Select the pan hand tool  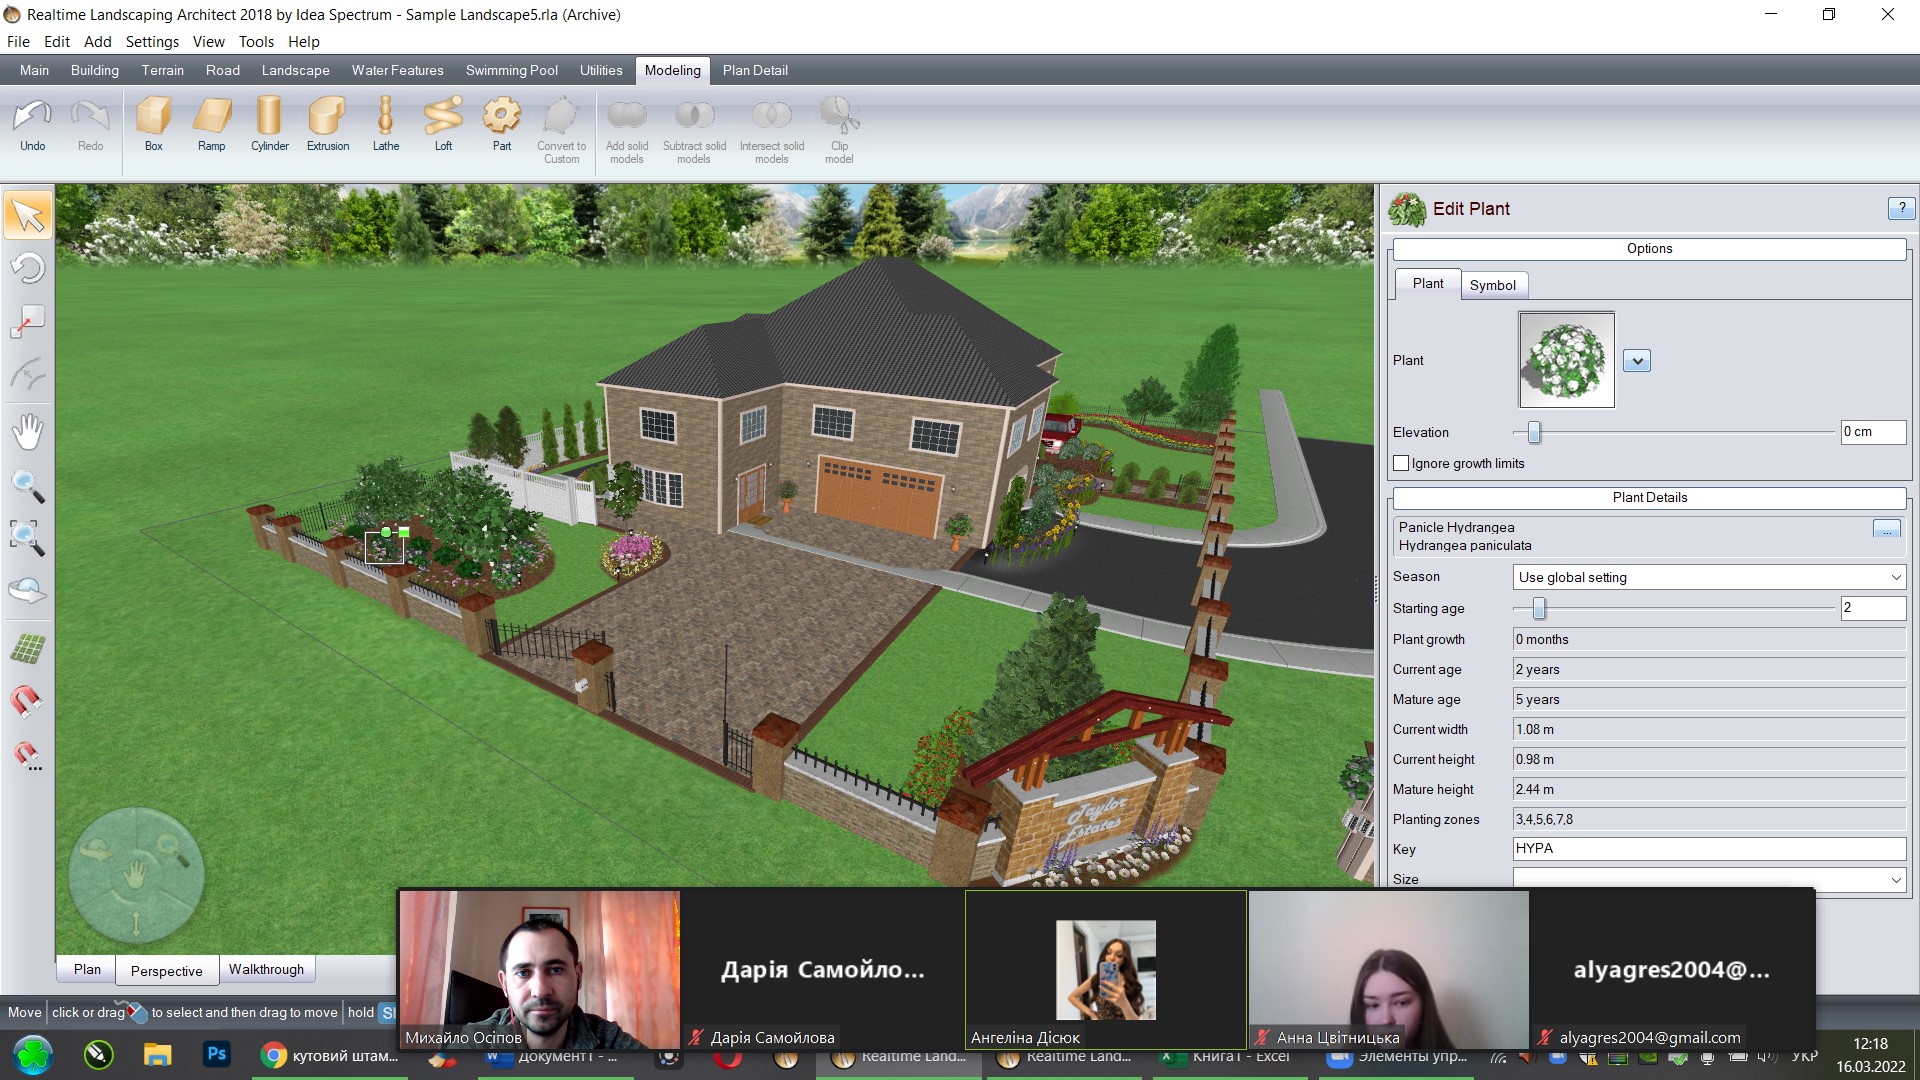point(28,432)
